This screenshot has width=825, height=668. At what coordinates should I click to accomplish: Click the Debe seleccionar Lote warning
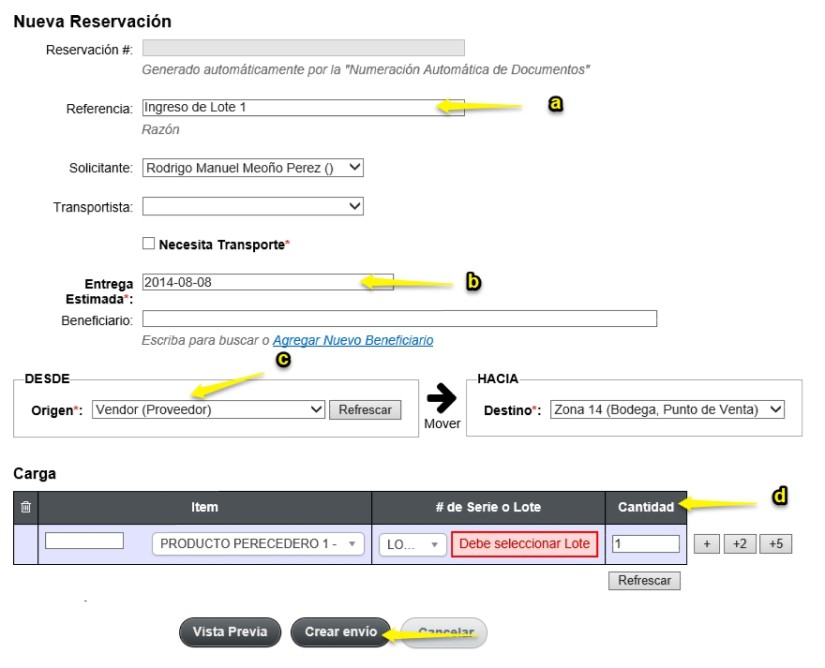(524, 544)
